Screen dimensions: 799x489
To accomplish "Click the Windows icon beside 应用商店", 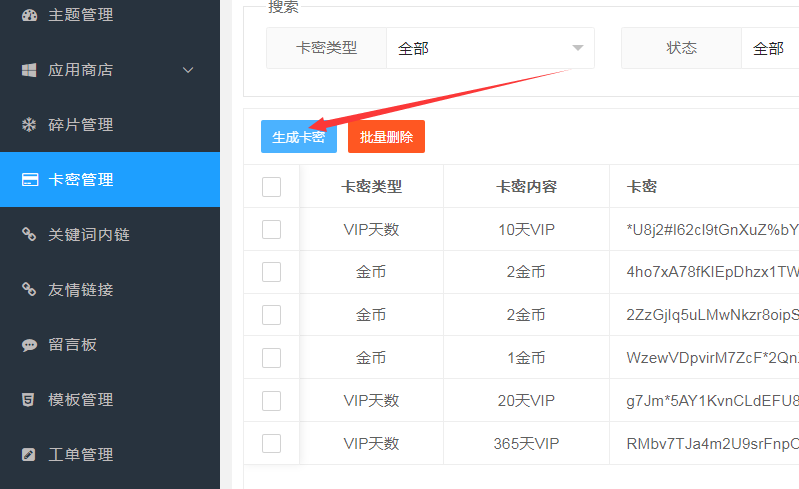I will pos(29,70).
